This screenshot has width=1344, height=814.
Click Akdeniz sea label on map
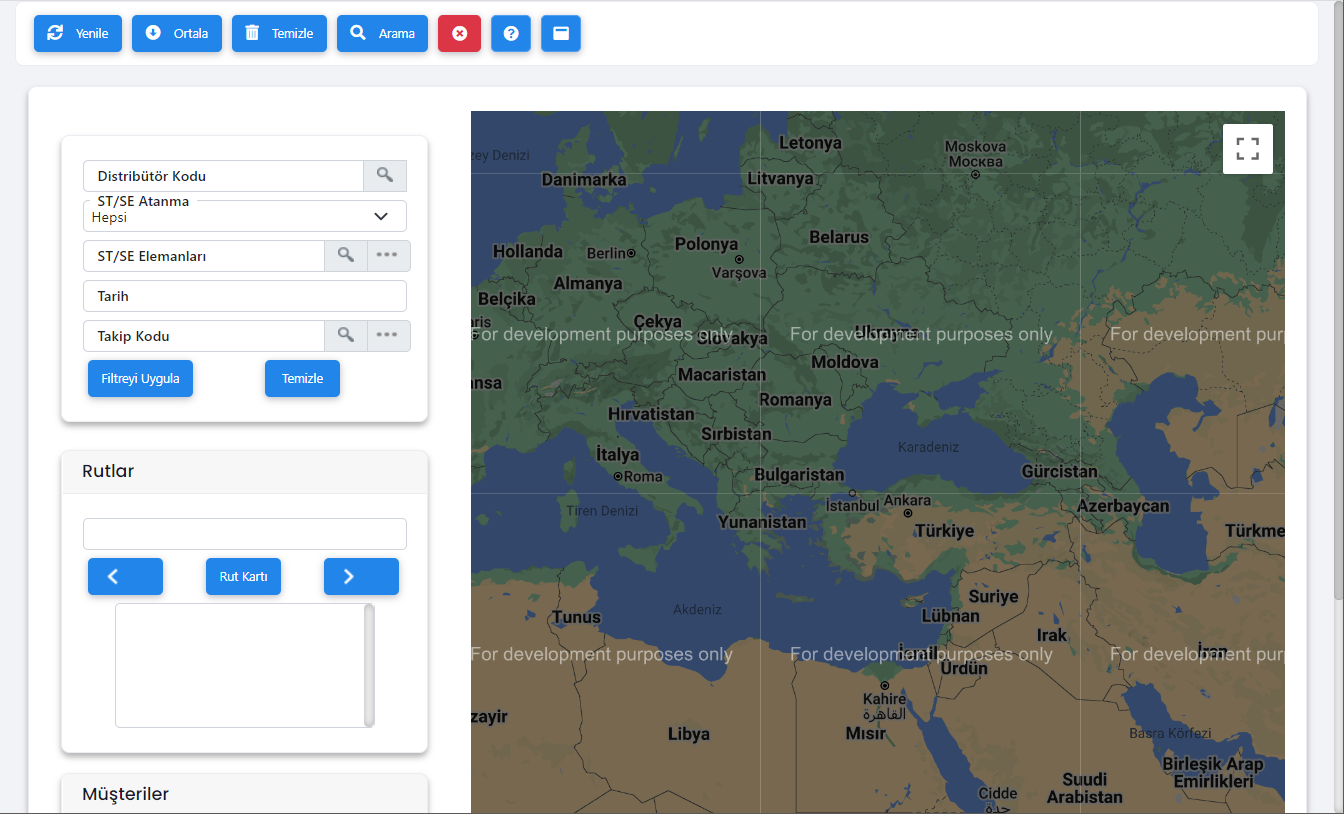[x=697, y=609]
